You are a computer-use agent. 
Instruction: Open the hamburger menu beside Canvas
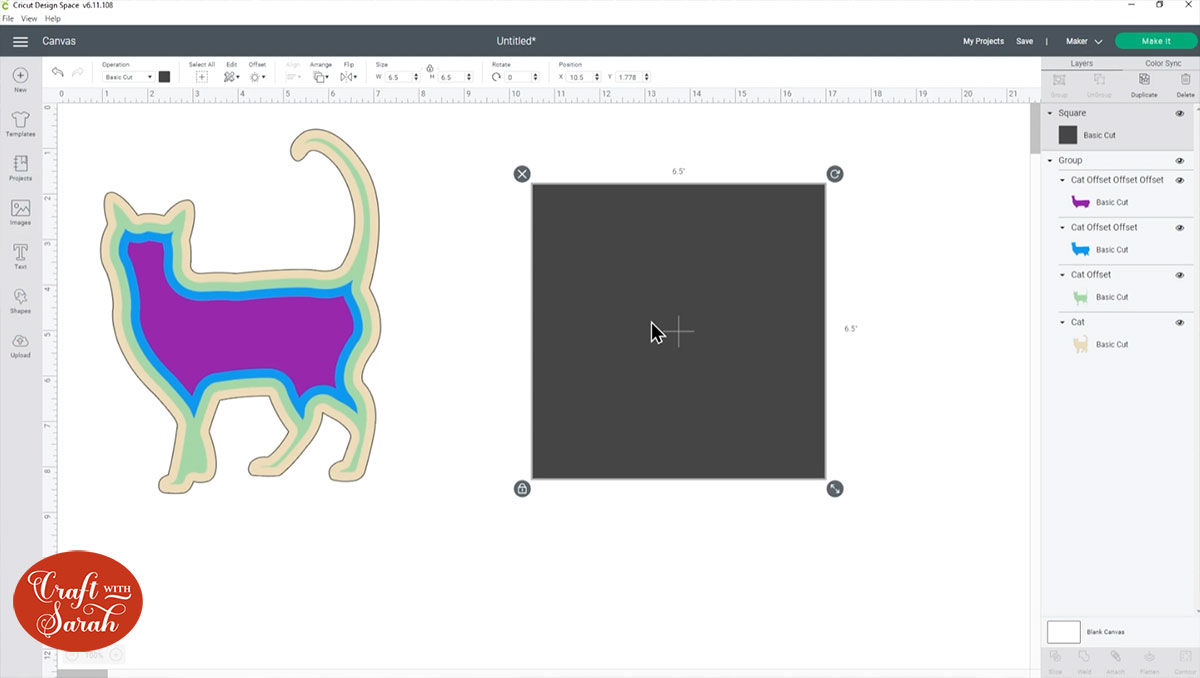(x=20, y=42)
